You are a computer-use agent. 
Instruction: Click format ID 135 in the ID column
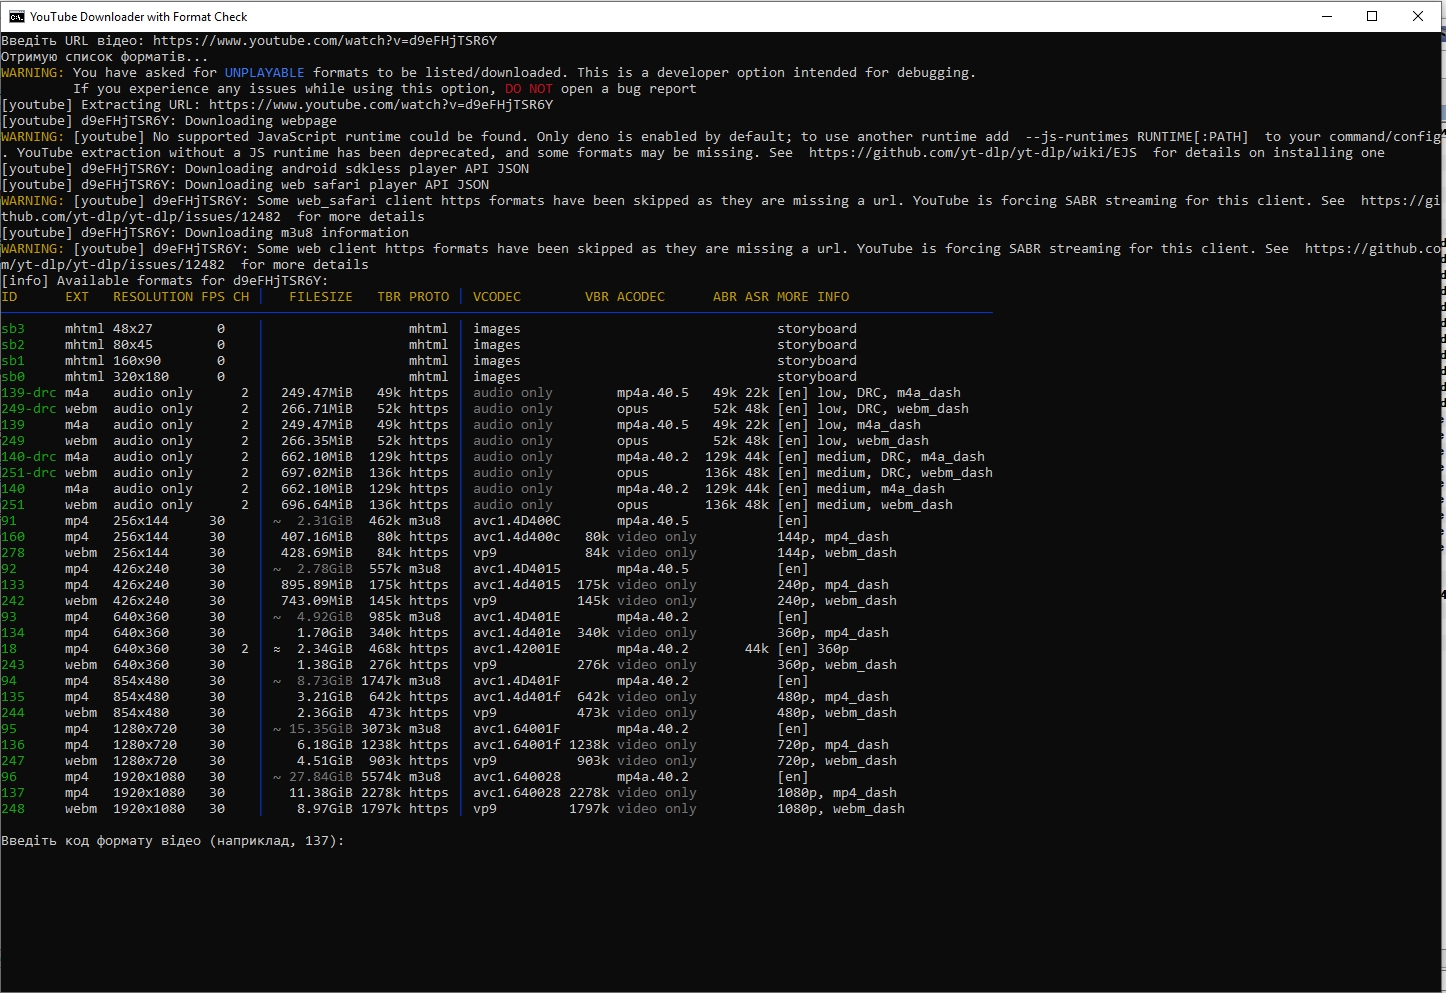click(x=13, y=697)
